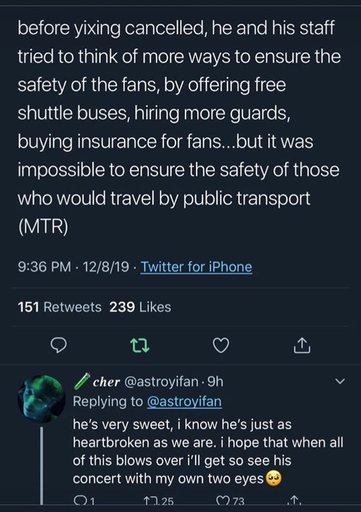This screenshot has height=512, width=361.
Task: Tap the 9:36 PM timestamp
Action: coord(44,267)
